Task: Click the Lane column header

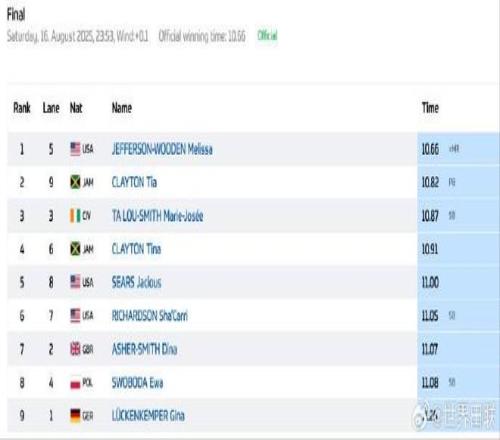Action: pos(51,108)
